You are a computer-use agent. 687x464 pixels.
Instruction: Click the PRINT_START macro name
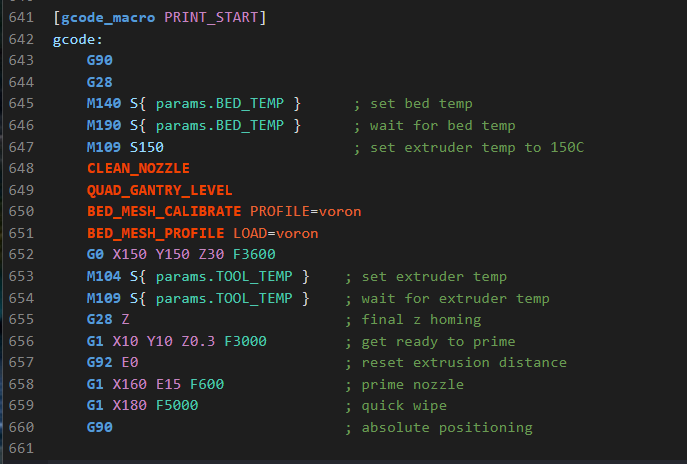(211, 18)
